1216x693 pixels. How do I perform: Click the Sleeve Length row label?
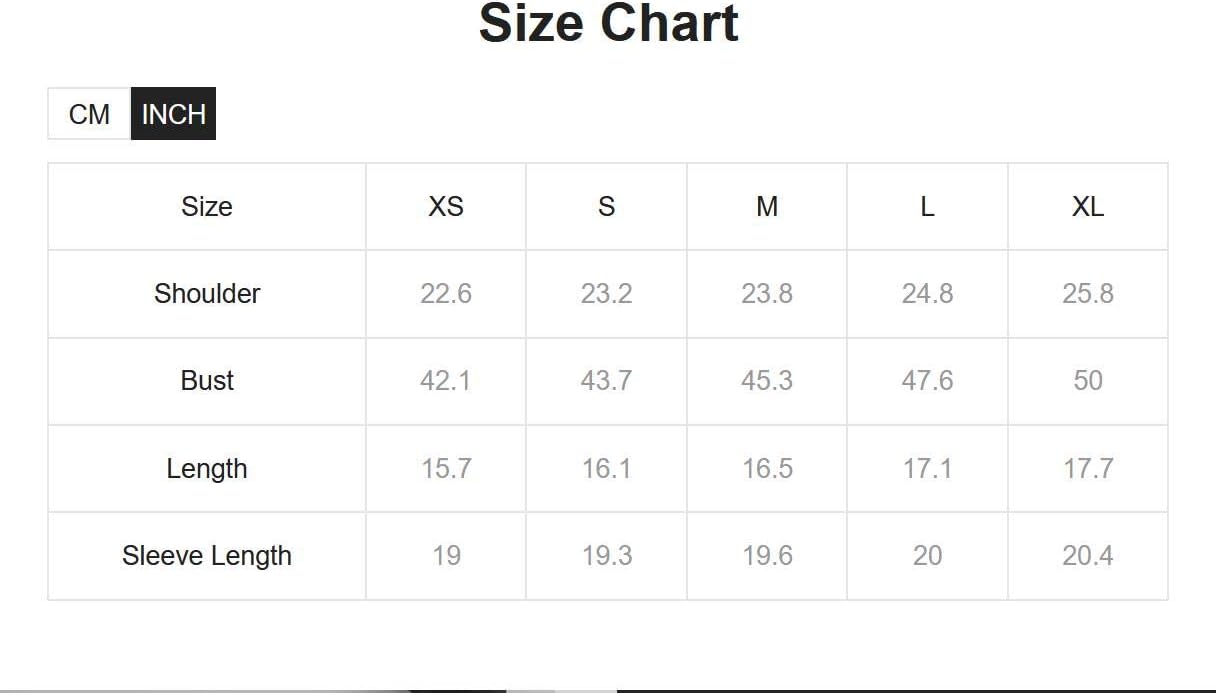(x=207, y=556)
